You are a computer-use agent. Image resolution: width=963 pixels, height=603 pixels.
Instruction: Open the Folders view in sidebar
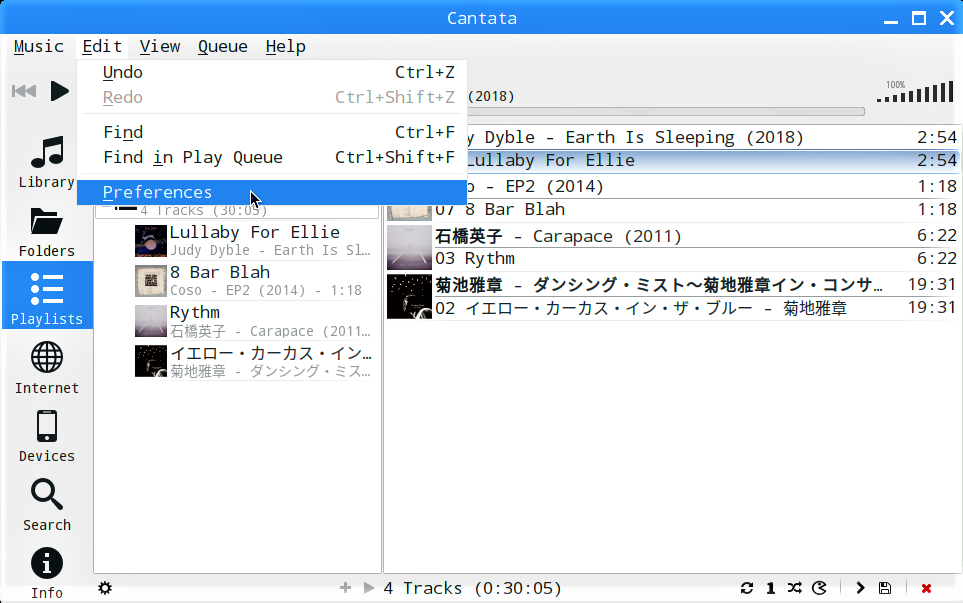47,232
